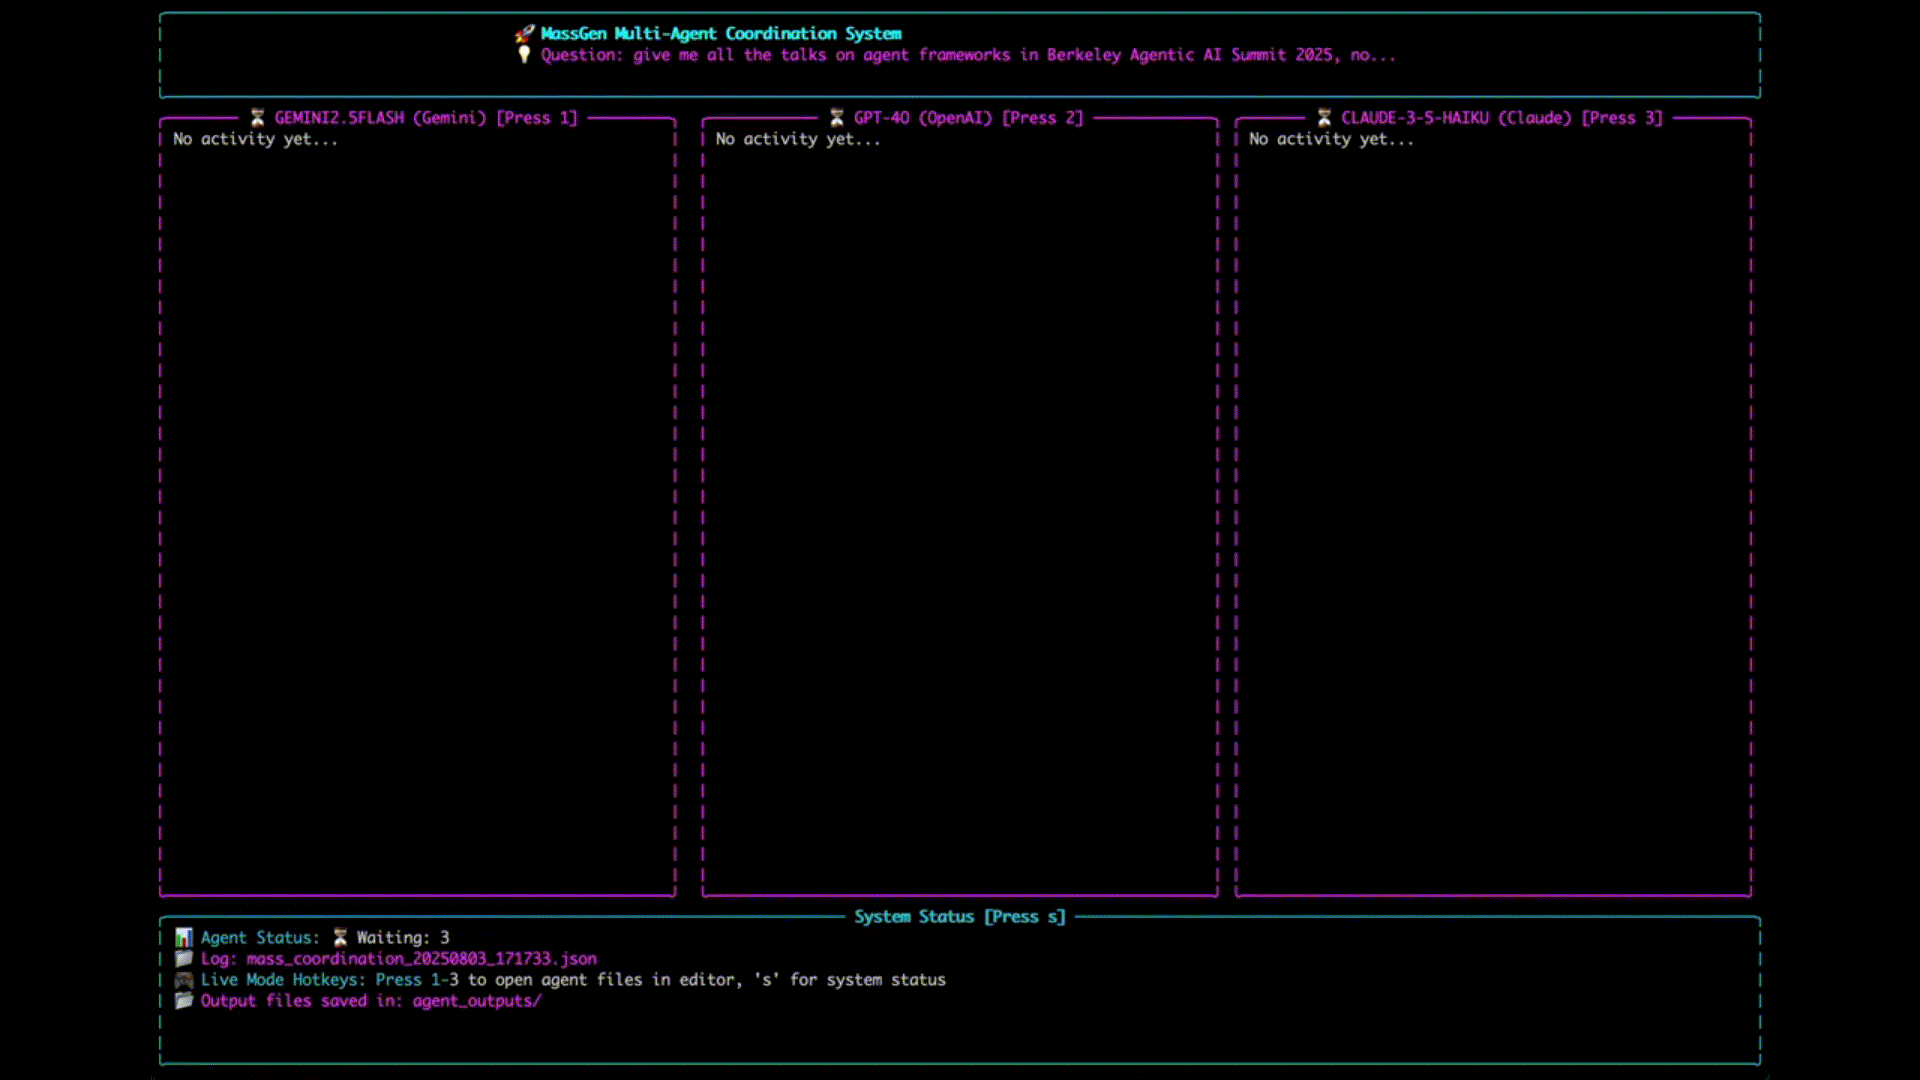Click the truncated Question text in header

click(x=967, y=55)
